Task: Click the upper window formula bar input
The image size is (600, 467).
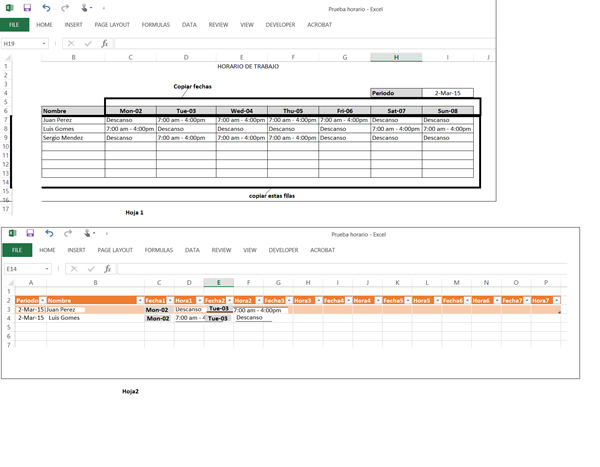Action: pyautogui.click(x=304, y=44)
